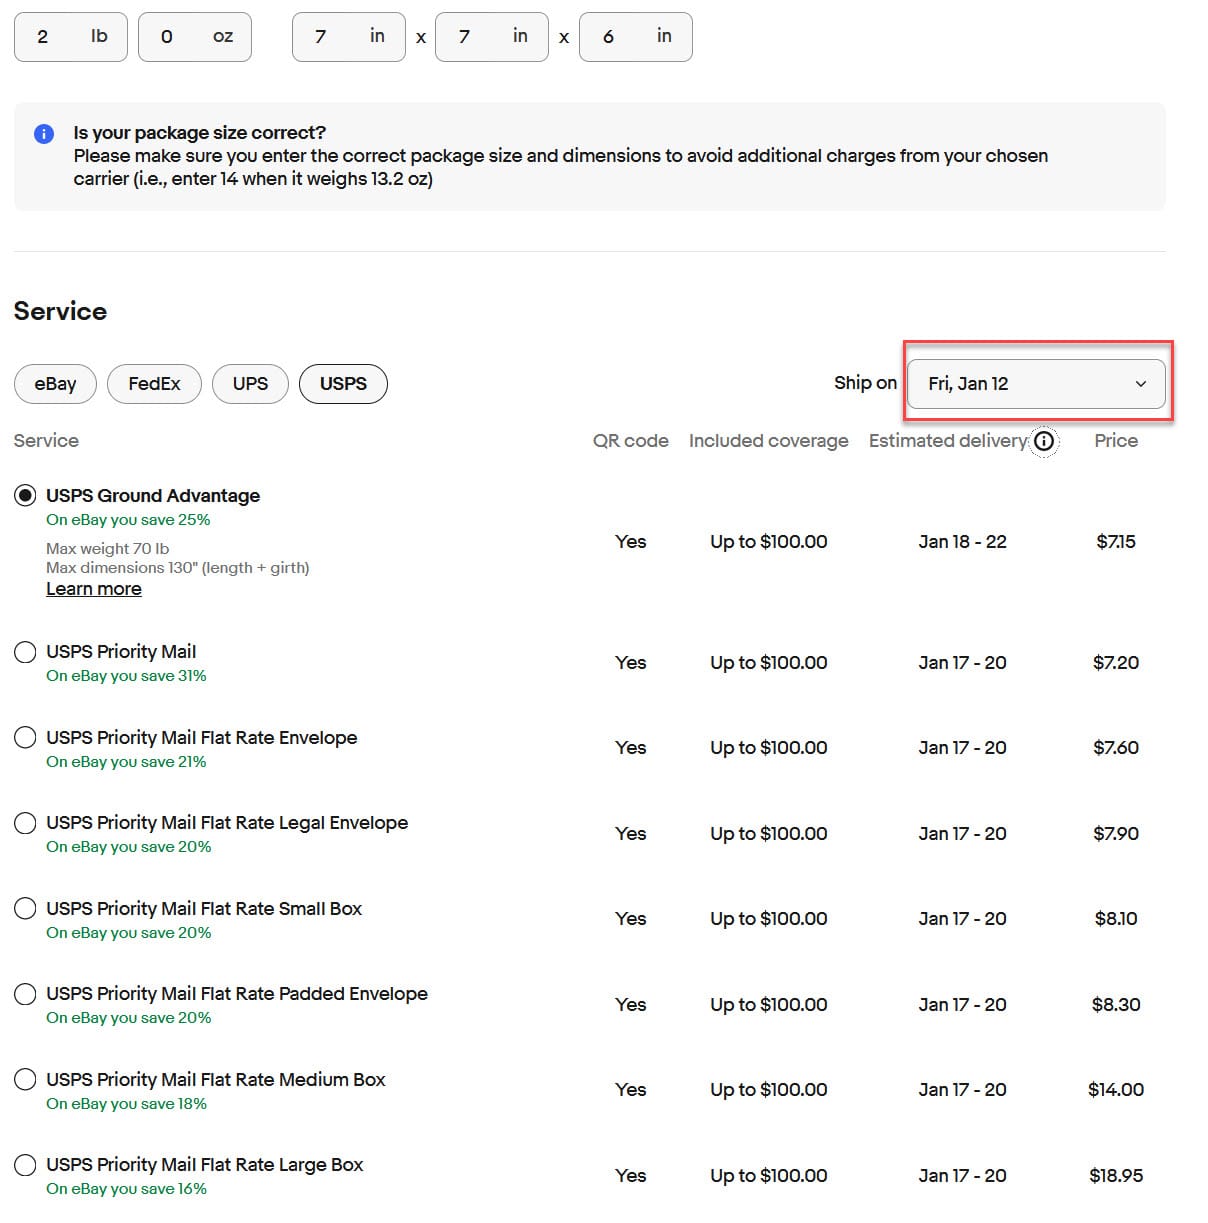Select Priority Mail Flat Rate Medium Box

pyautogui.click(x=26, y=1080)
